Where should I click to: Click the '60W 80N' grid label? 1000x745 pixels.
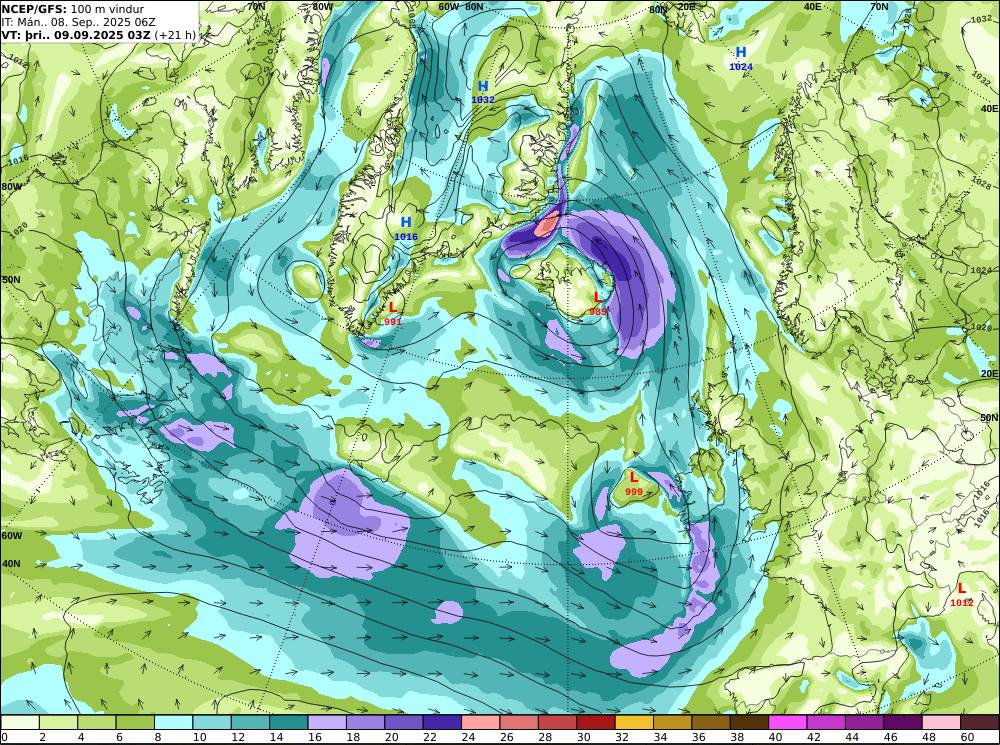461,7
